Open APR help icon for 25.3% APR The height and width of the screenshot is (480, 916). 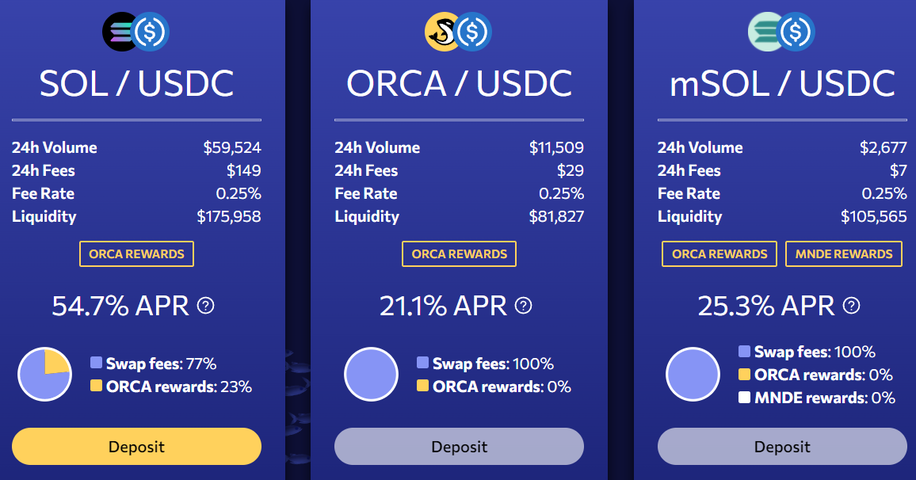tap(851, 305)
